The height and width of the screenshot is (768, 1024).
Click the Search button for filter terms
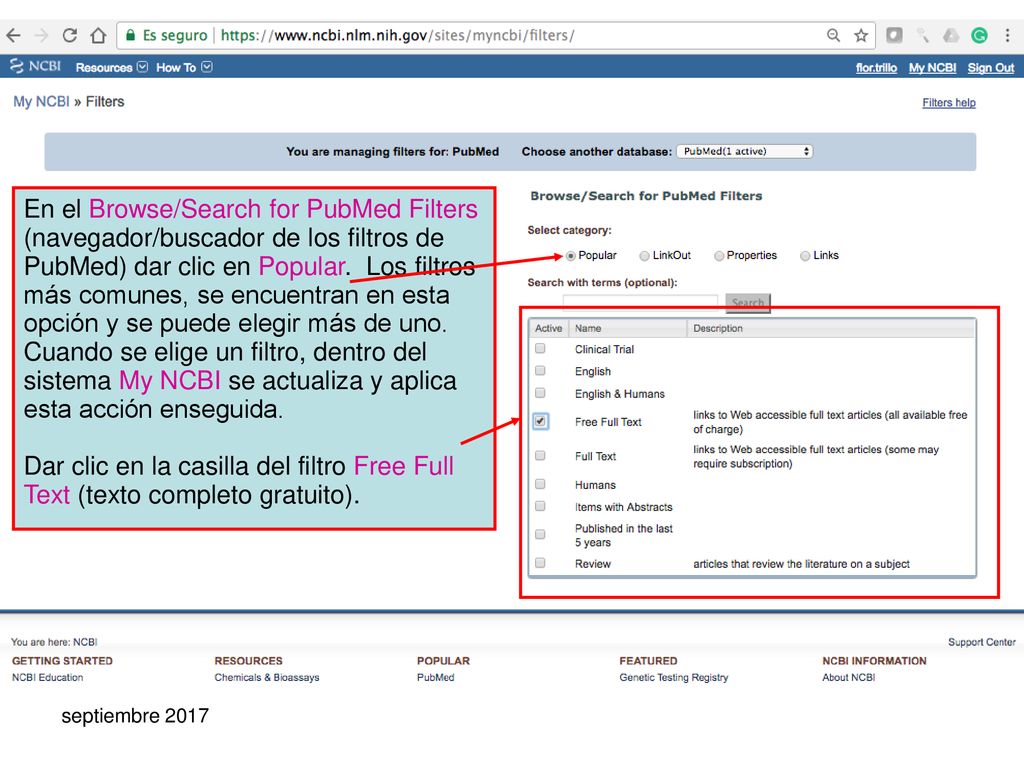[748, 303]
